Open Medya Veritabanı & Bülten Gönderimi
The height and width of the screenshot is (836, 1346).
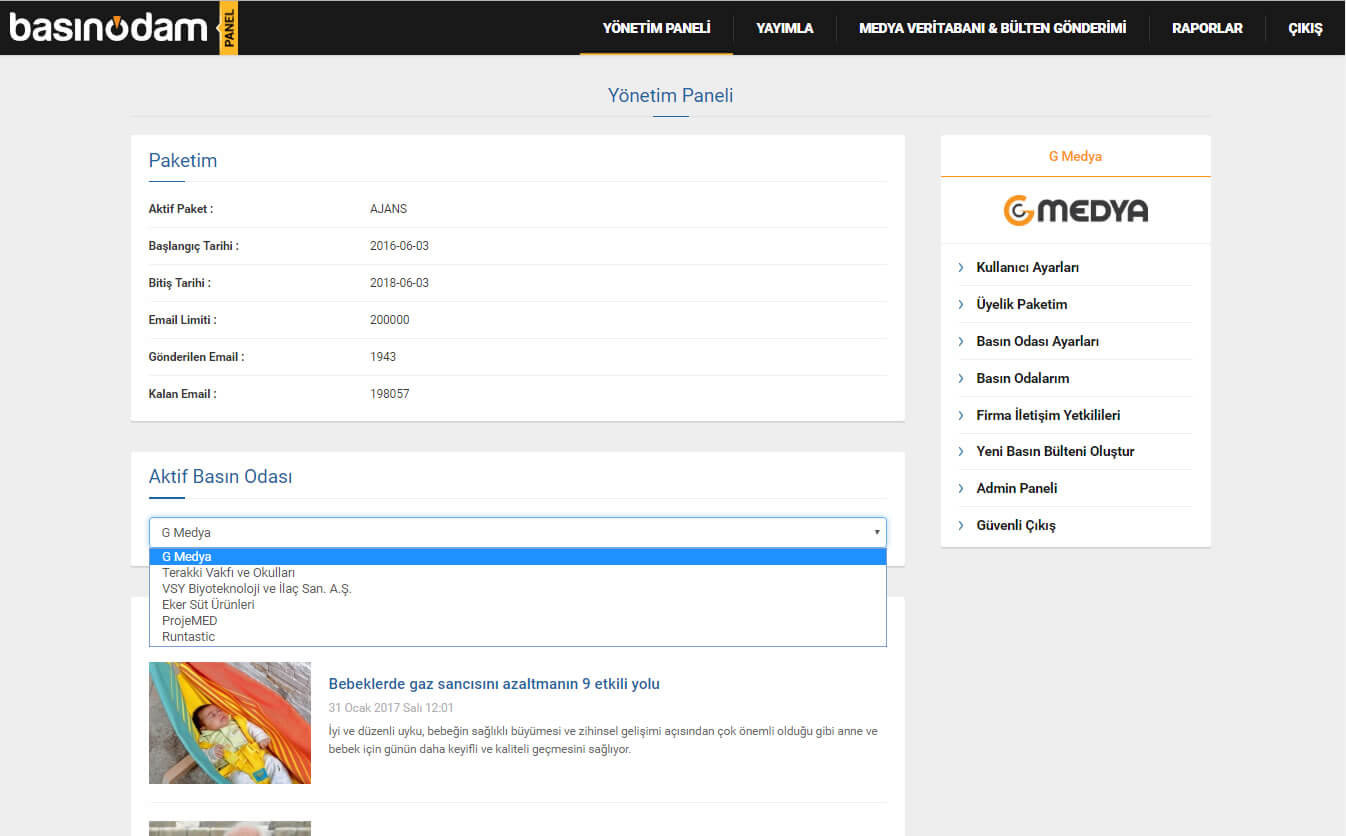pyautogui.click(x=992, y=28)
